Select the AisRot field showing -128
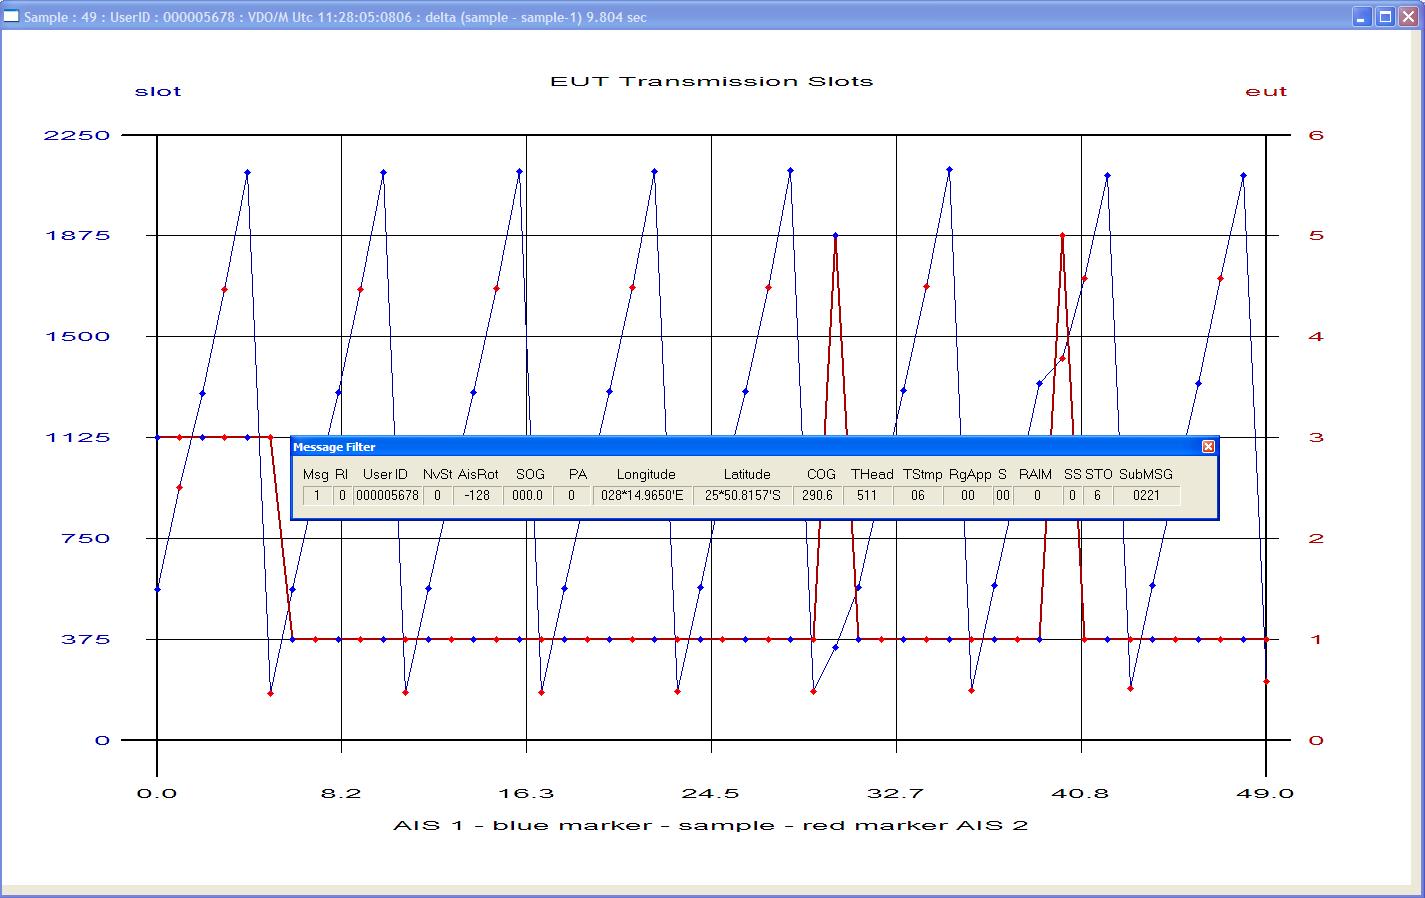 (x=478, y=495)
